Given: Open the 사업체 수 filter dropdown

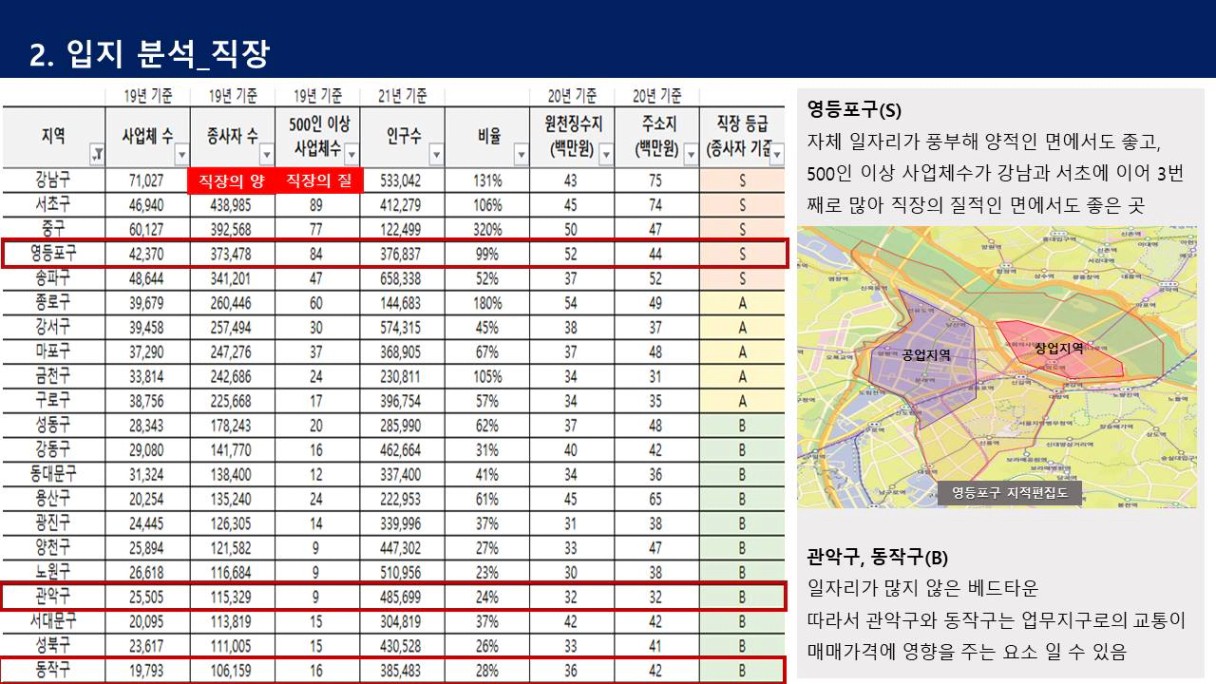Looking at the screenshot, I should pyautogui.click(x=182, y=155).
